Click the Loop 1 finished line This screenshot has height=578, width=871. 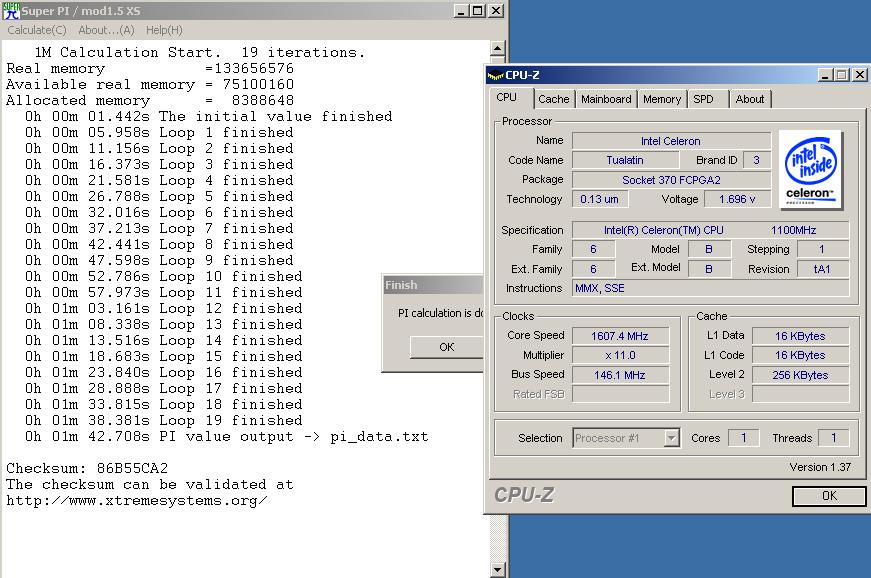(159, 132)
